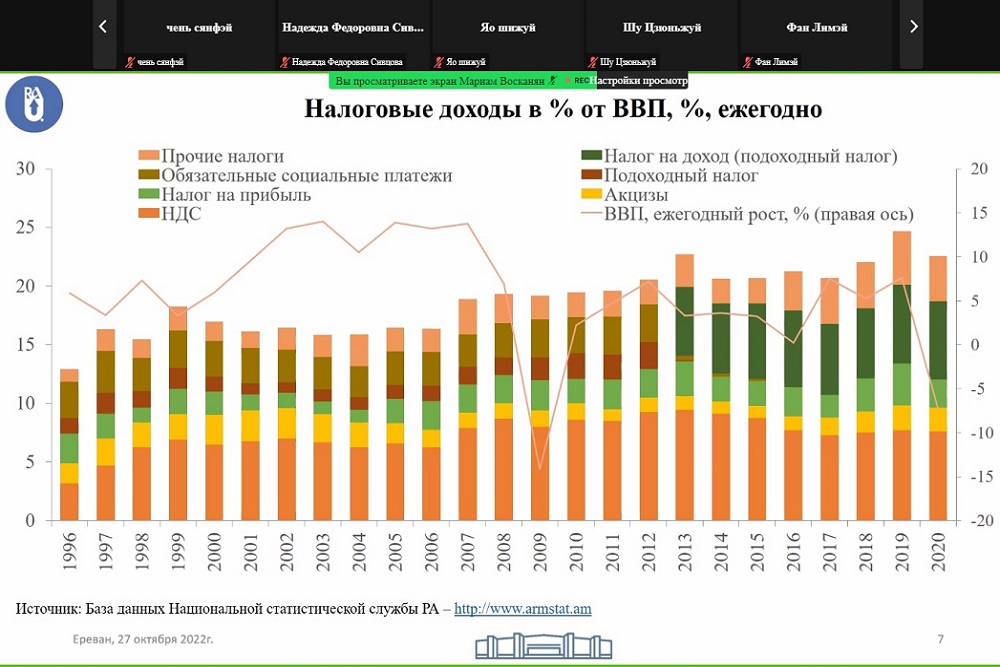Click muted mic icon for чень сянфэй
Screen dimensions: 1000x667
coord(129,62)
